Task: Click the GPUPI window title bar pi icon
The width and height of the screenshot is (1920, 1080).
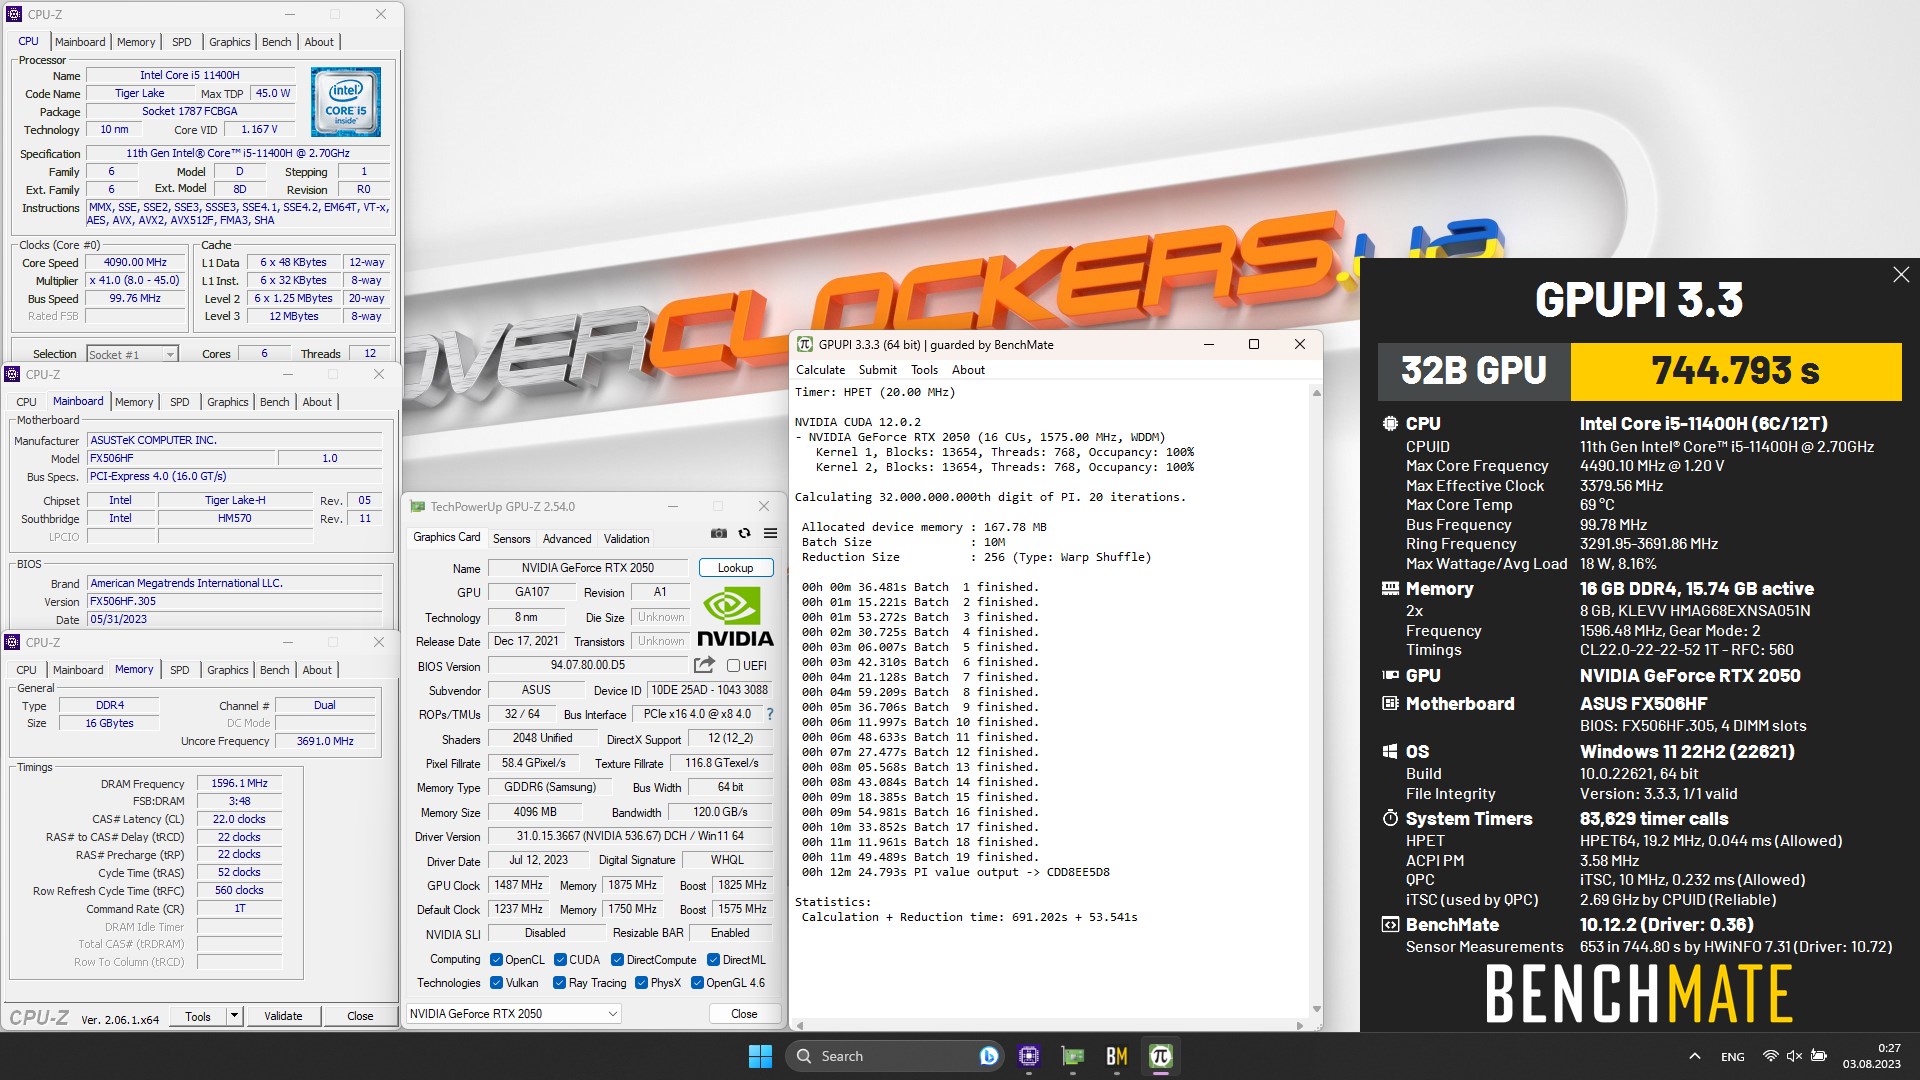Action: pyautogui.click(x=804, y=344)
